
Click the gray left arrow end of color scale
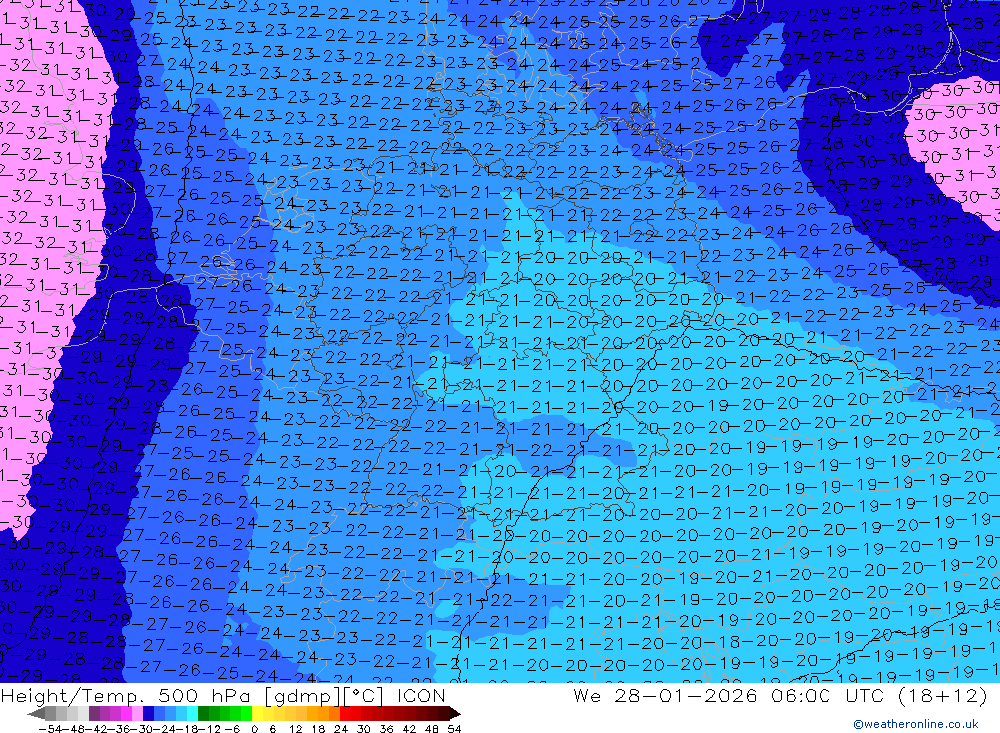tap(36, 713)
